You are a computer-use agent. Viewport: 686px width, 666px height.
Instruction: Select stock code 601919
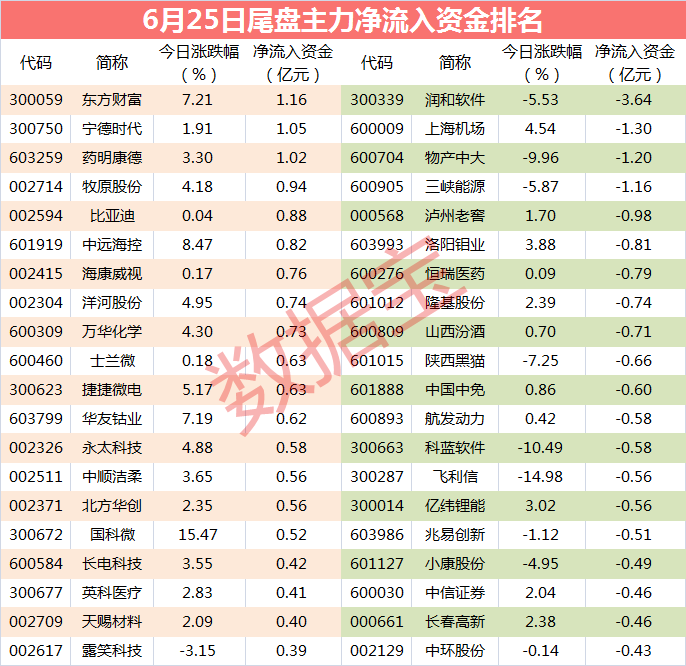tap(36, 245)
